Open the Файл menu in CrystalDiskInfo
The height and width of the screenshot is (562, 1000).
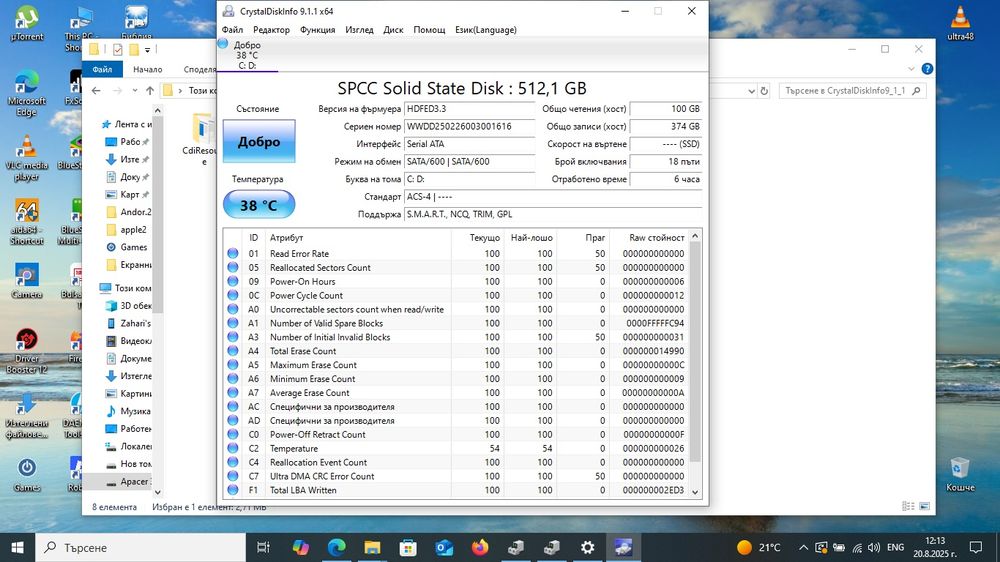(x=232, y=30)
